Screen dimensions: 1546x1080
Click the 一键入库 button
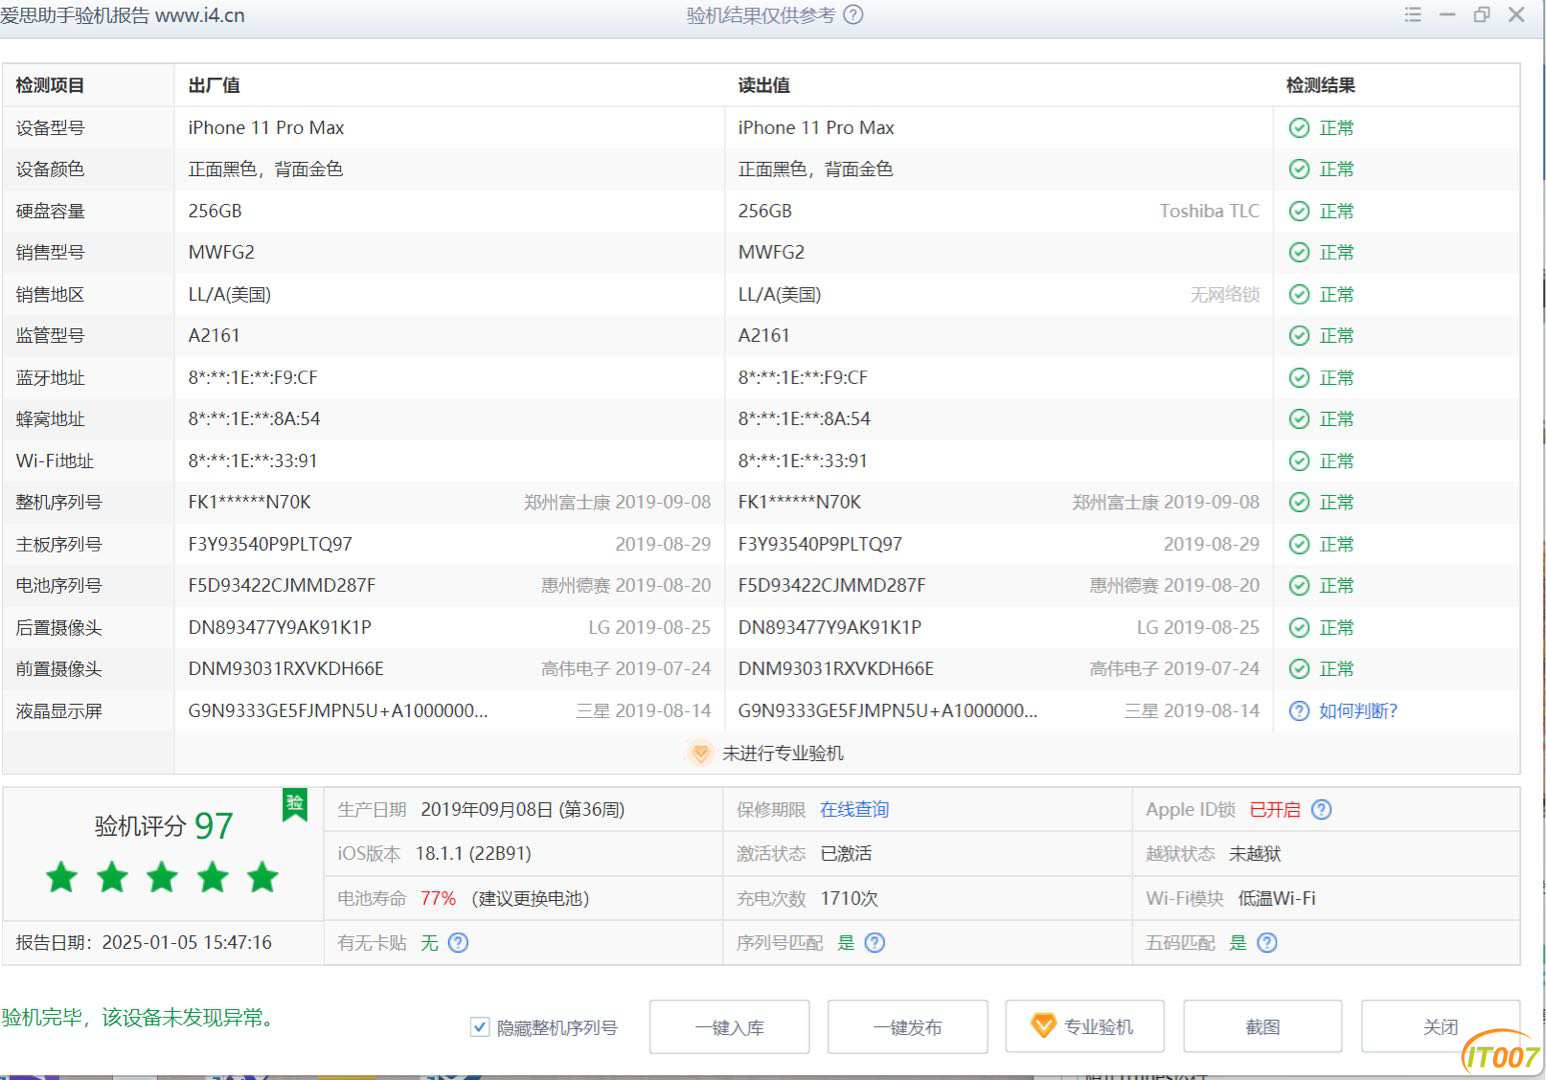[x=729, y=1027]
